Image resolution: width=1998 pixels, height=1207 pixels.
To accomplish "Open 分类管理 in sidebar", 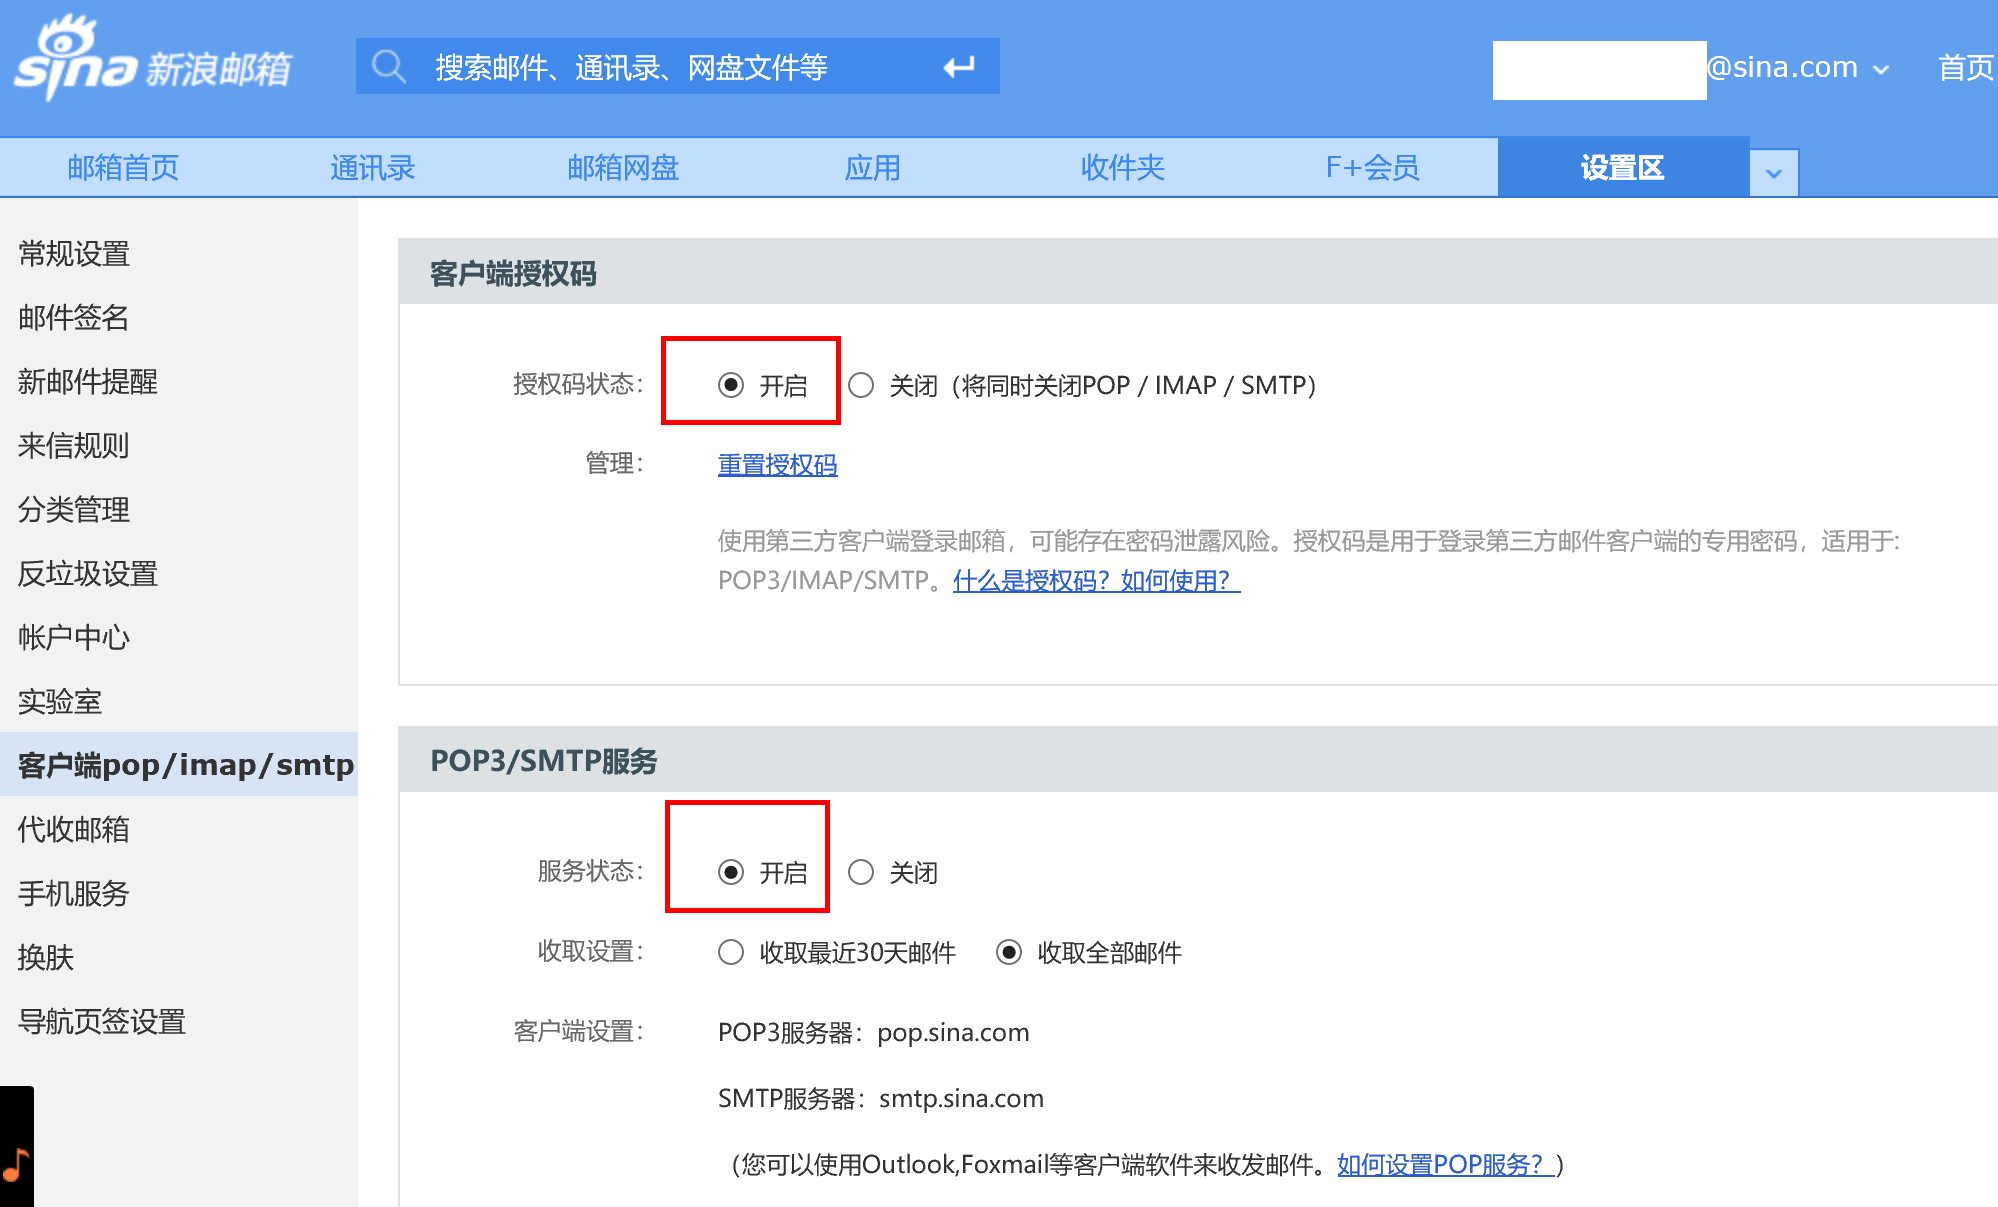I will click(x=74, y=510).
